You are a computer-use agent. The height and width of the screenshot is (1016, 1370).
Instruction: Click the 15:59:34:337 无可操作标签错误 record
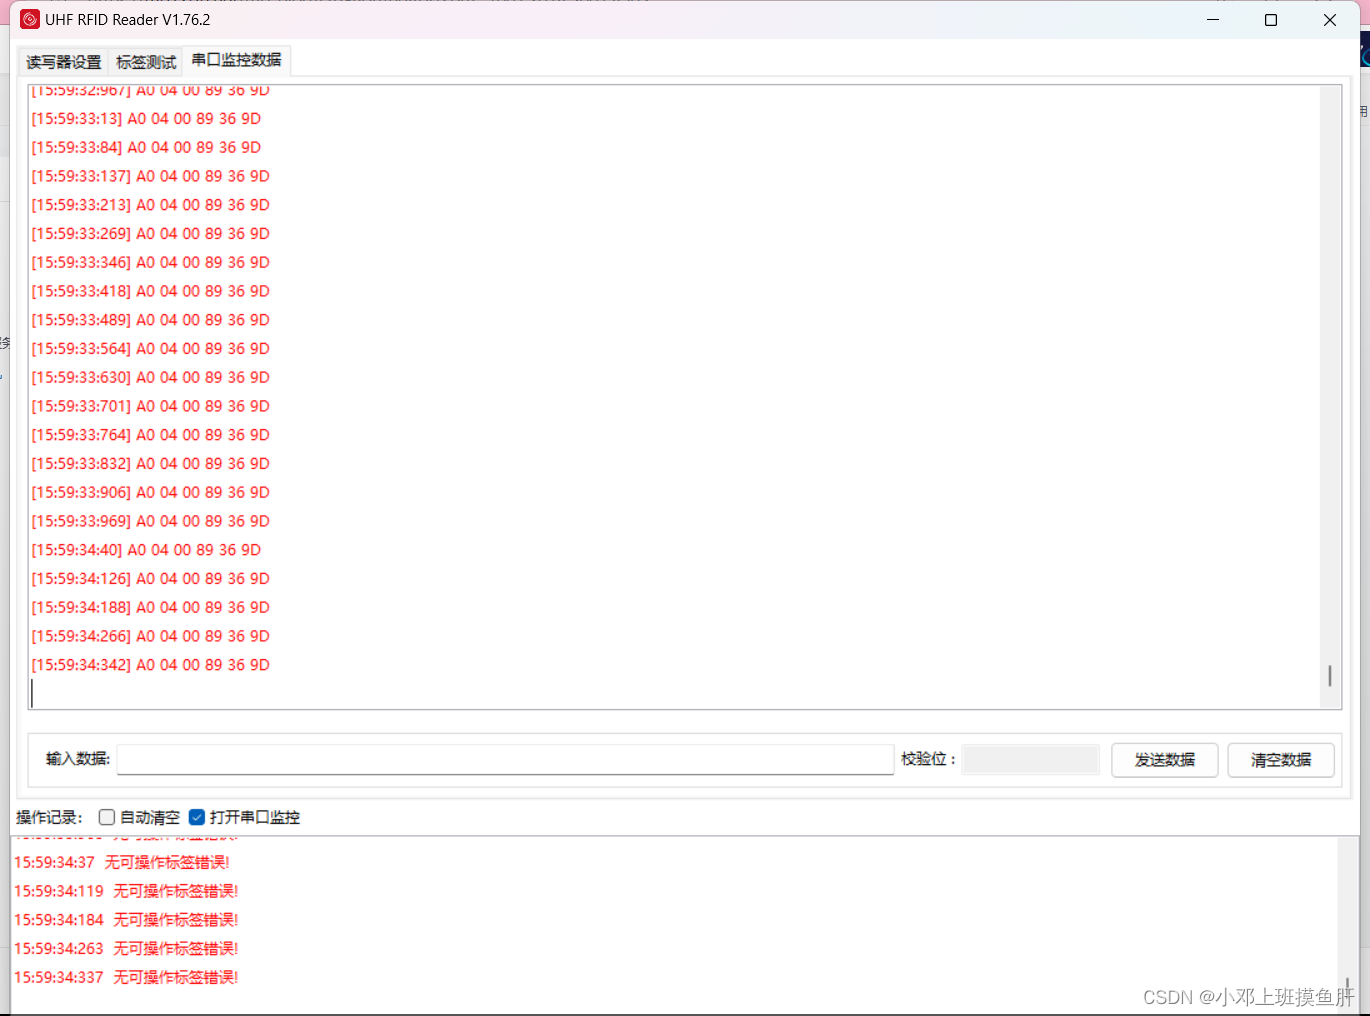click(x=126, y=977)
